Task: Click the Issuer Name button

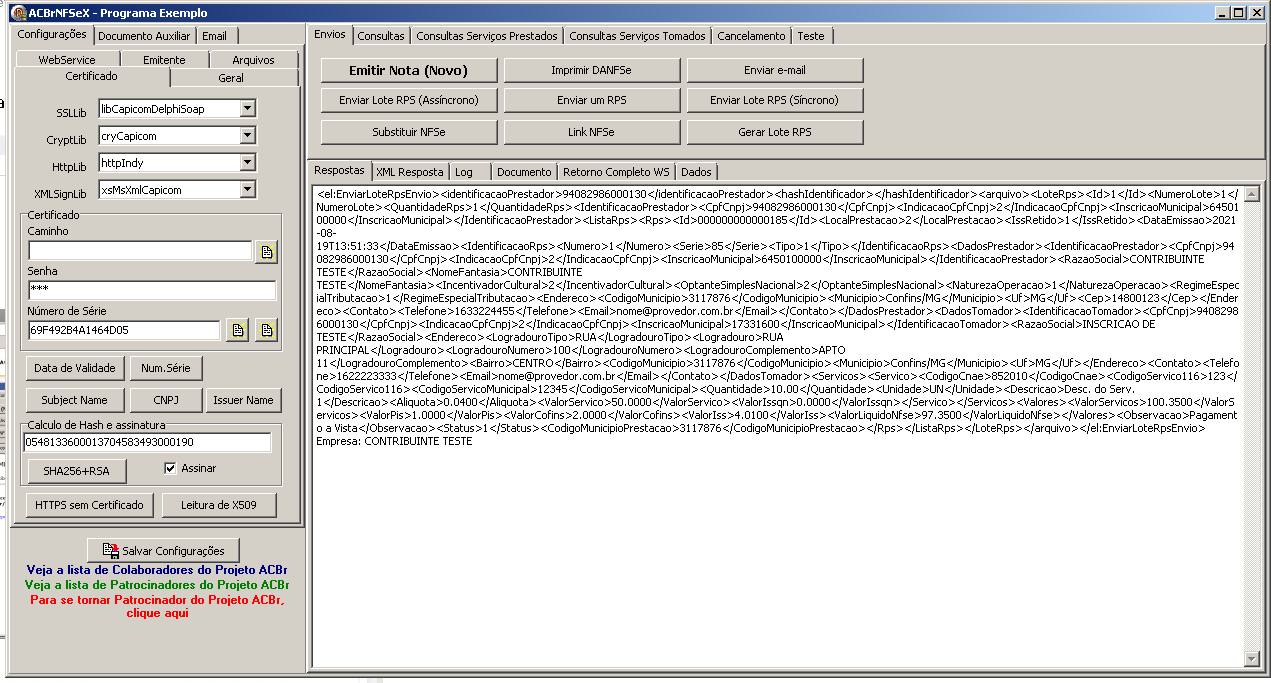Action: 243,400
